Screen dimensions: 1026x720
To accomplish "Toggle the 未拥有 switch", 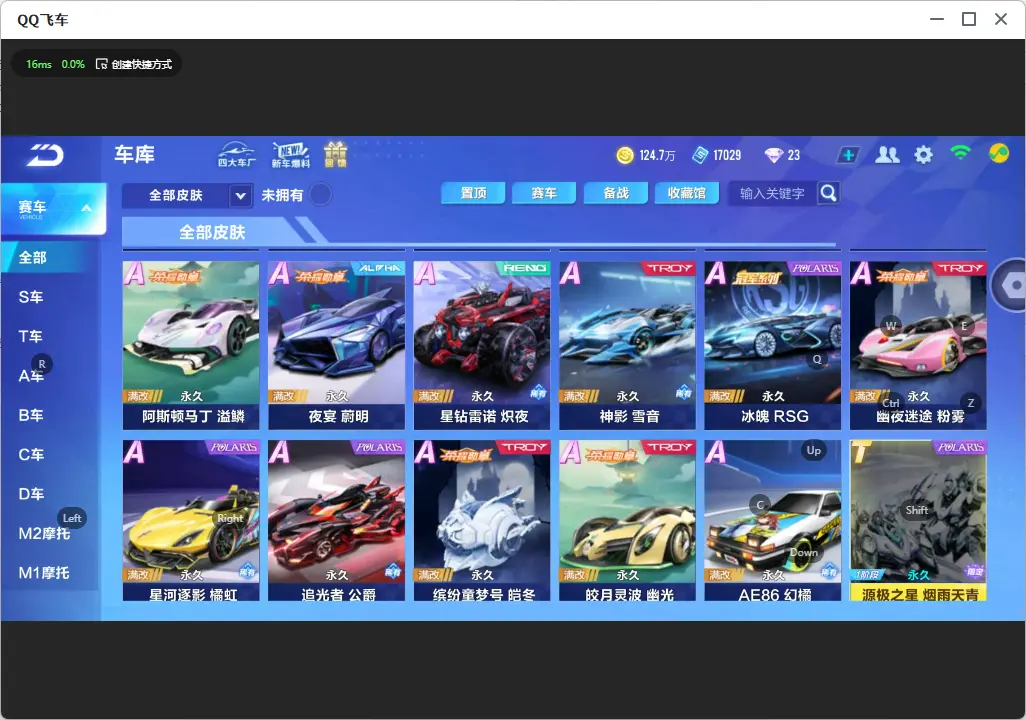I will pyautogui.click(x=321, y=194).
